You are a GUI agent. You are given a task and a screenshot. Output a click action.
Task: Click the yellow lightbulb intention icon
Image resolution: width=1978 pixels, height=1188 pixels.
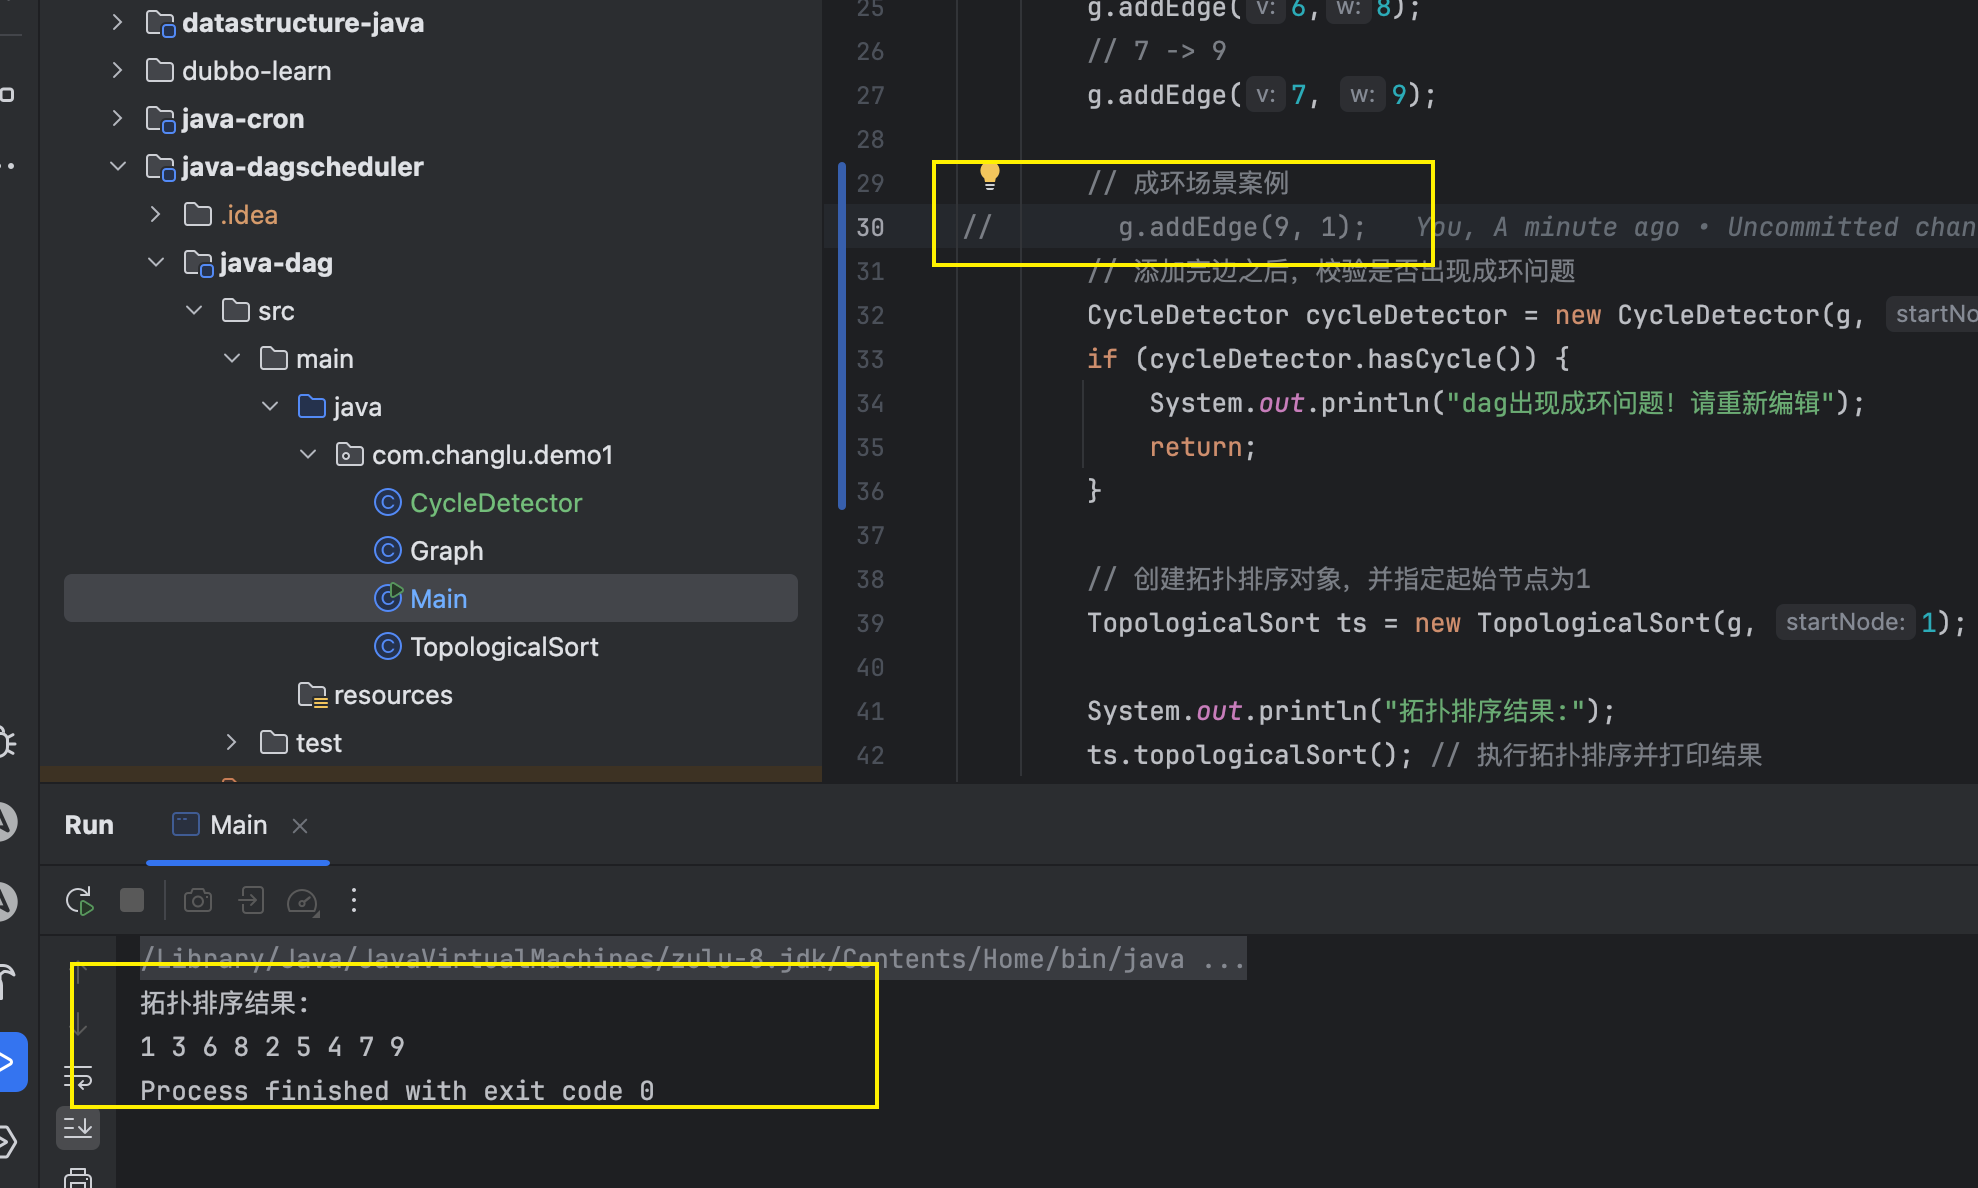point(990,176)
